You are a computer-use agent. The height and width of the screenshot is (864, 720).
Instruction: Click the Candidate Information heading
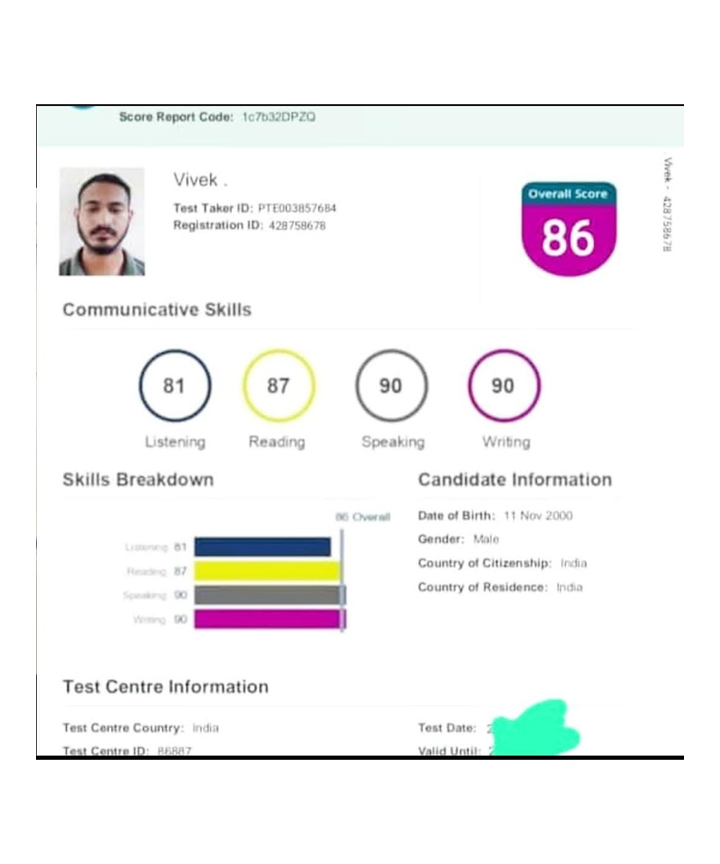tap(514, 480)
